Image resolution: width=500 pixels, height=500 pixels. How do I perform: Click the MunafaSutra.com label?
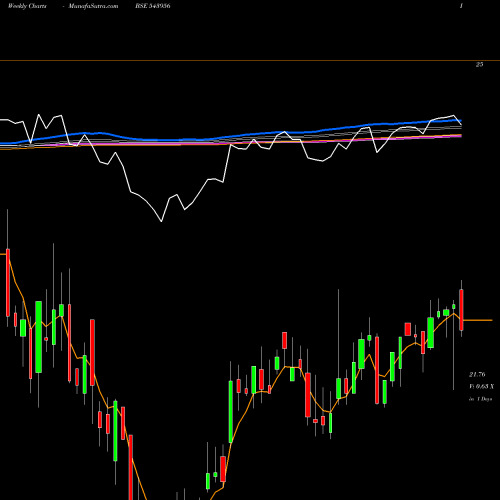tap(93, 6)
